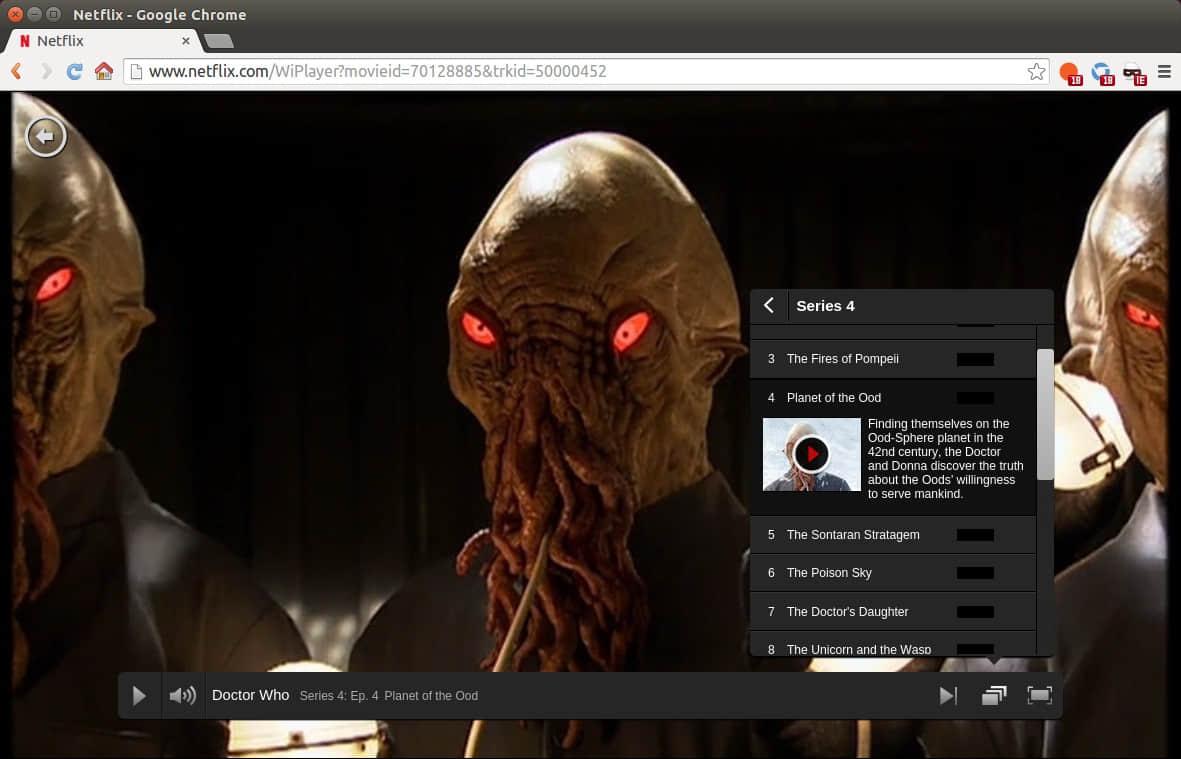The height and width of the screenshot is (759, 1181).
Task: Select episode 7 The Doctor's Daughter
Action: point(847,612)
